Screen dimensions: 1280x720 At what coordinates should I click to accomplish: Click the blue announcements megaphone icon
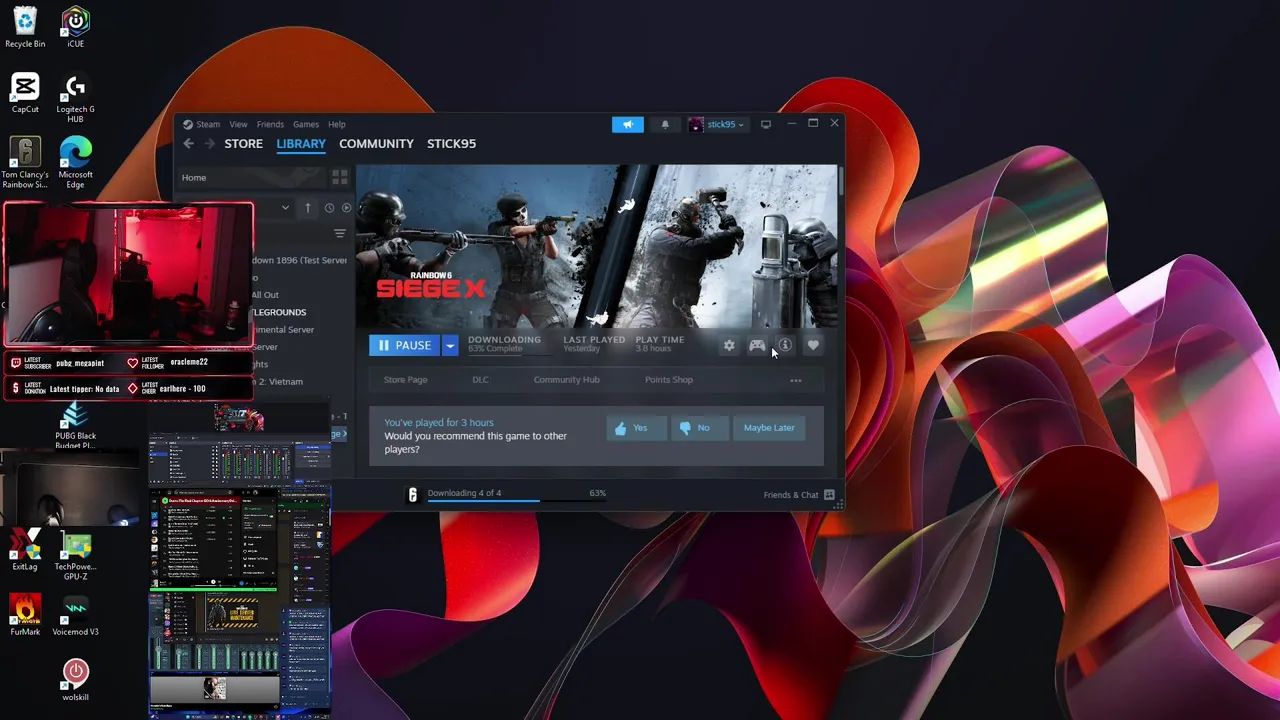coord(628,124)
